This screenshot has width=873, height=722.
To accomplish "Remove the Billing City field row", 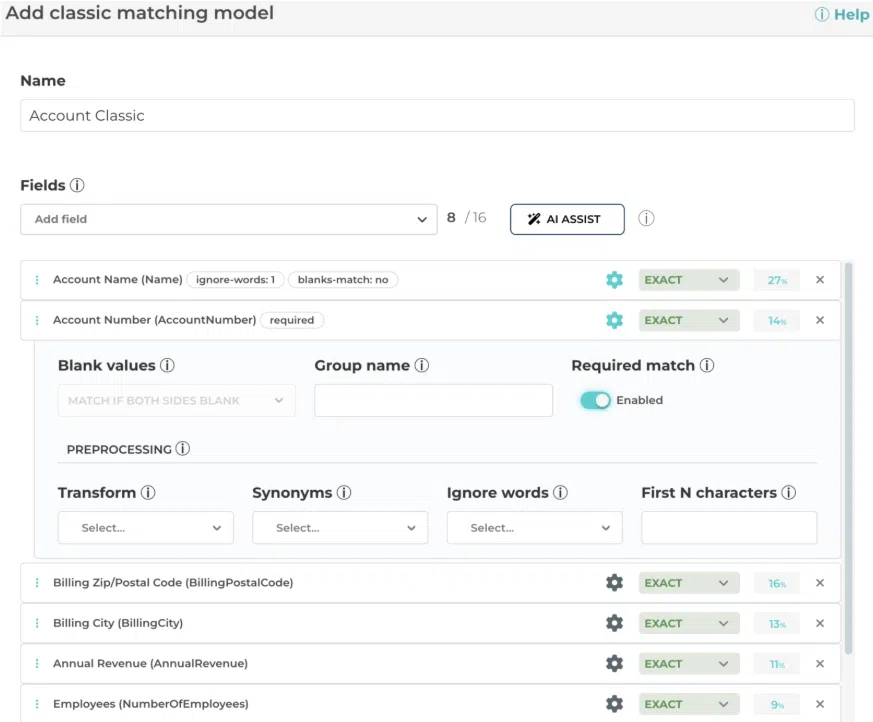I will tap(820, 623).
